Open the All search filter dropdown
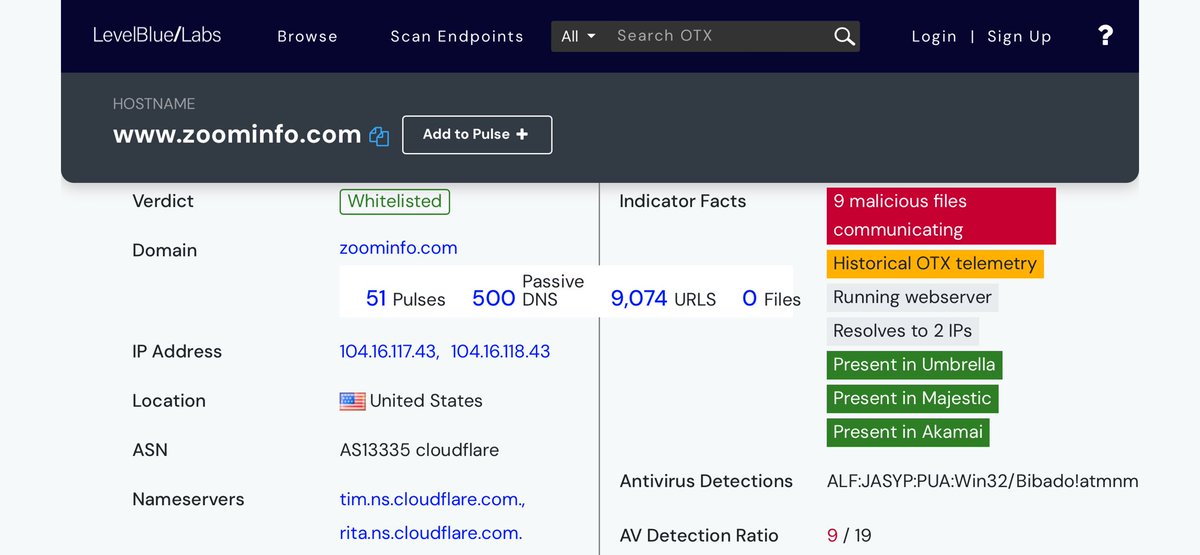The image size is (1200, 555). (x=578, y=36)
